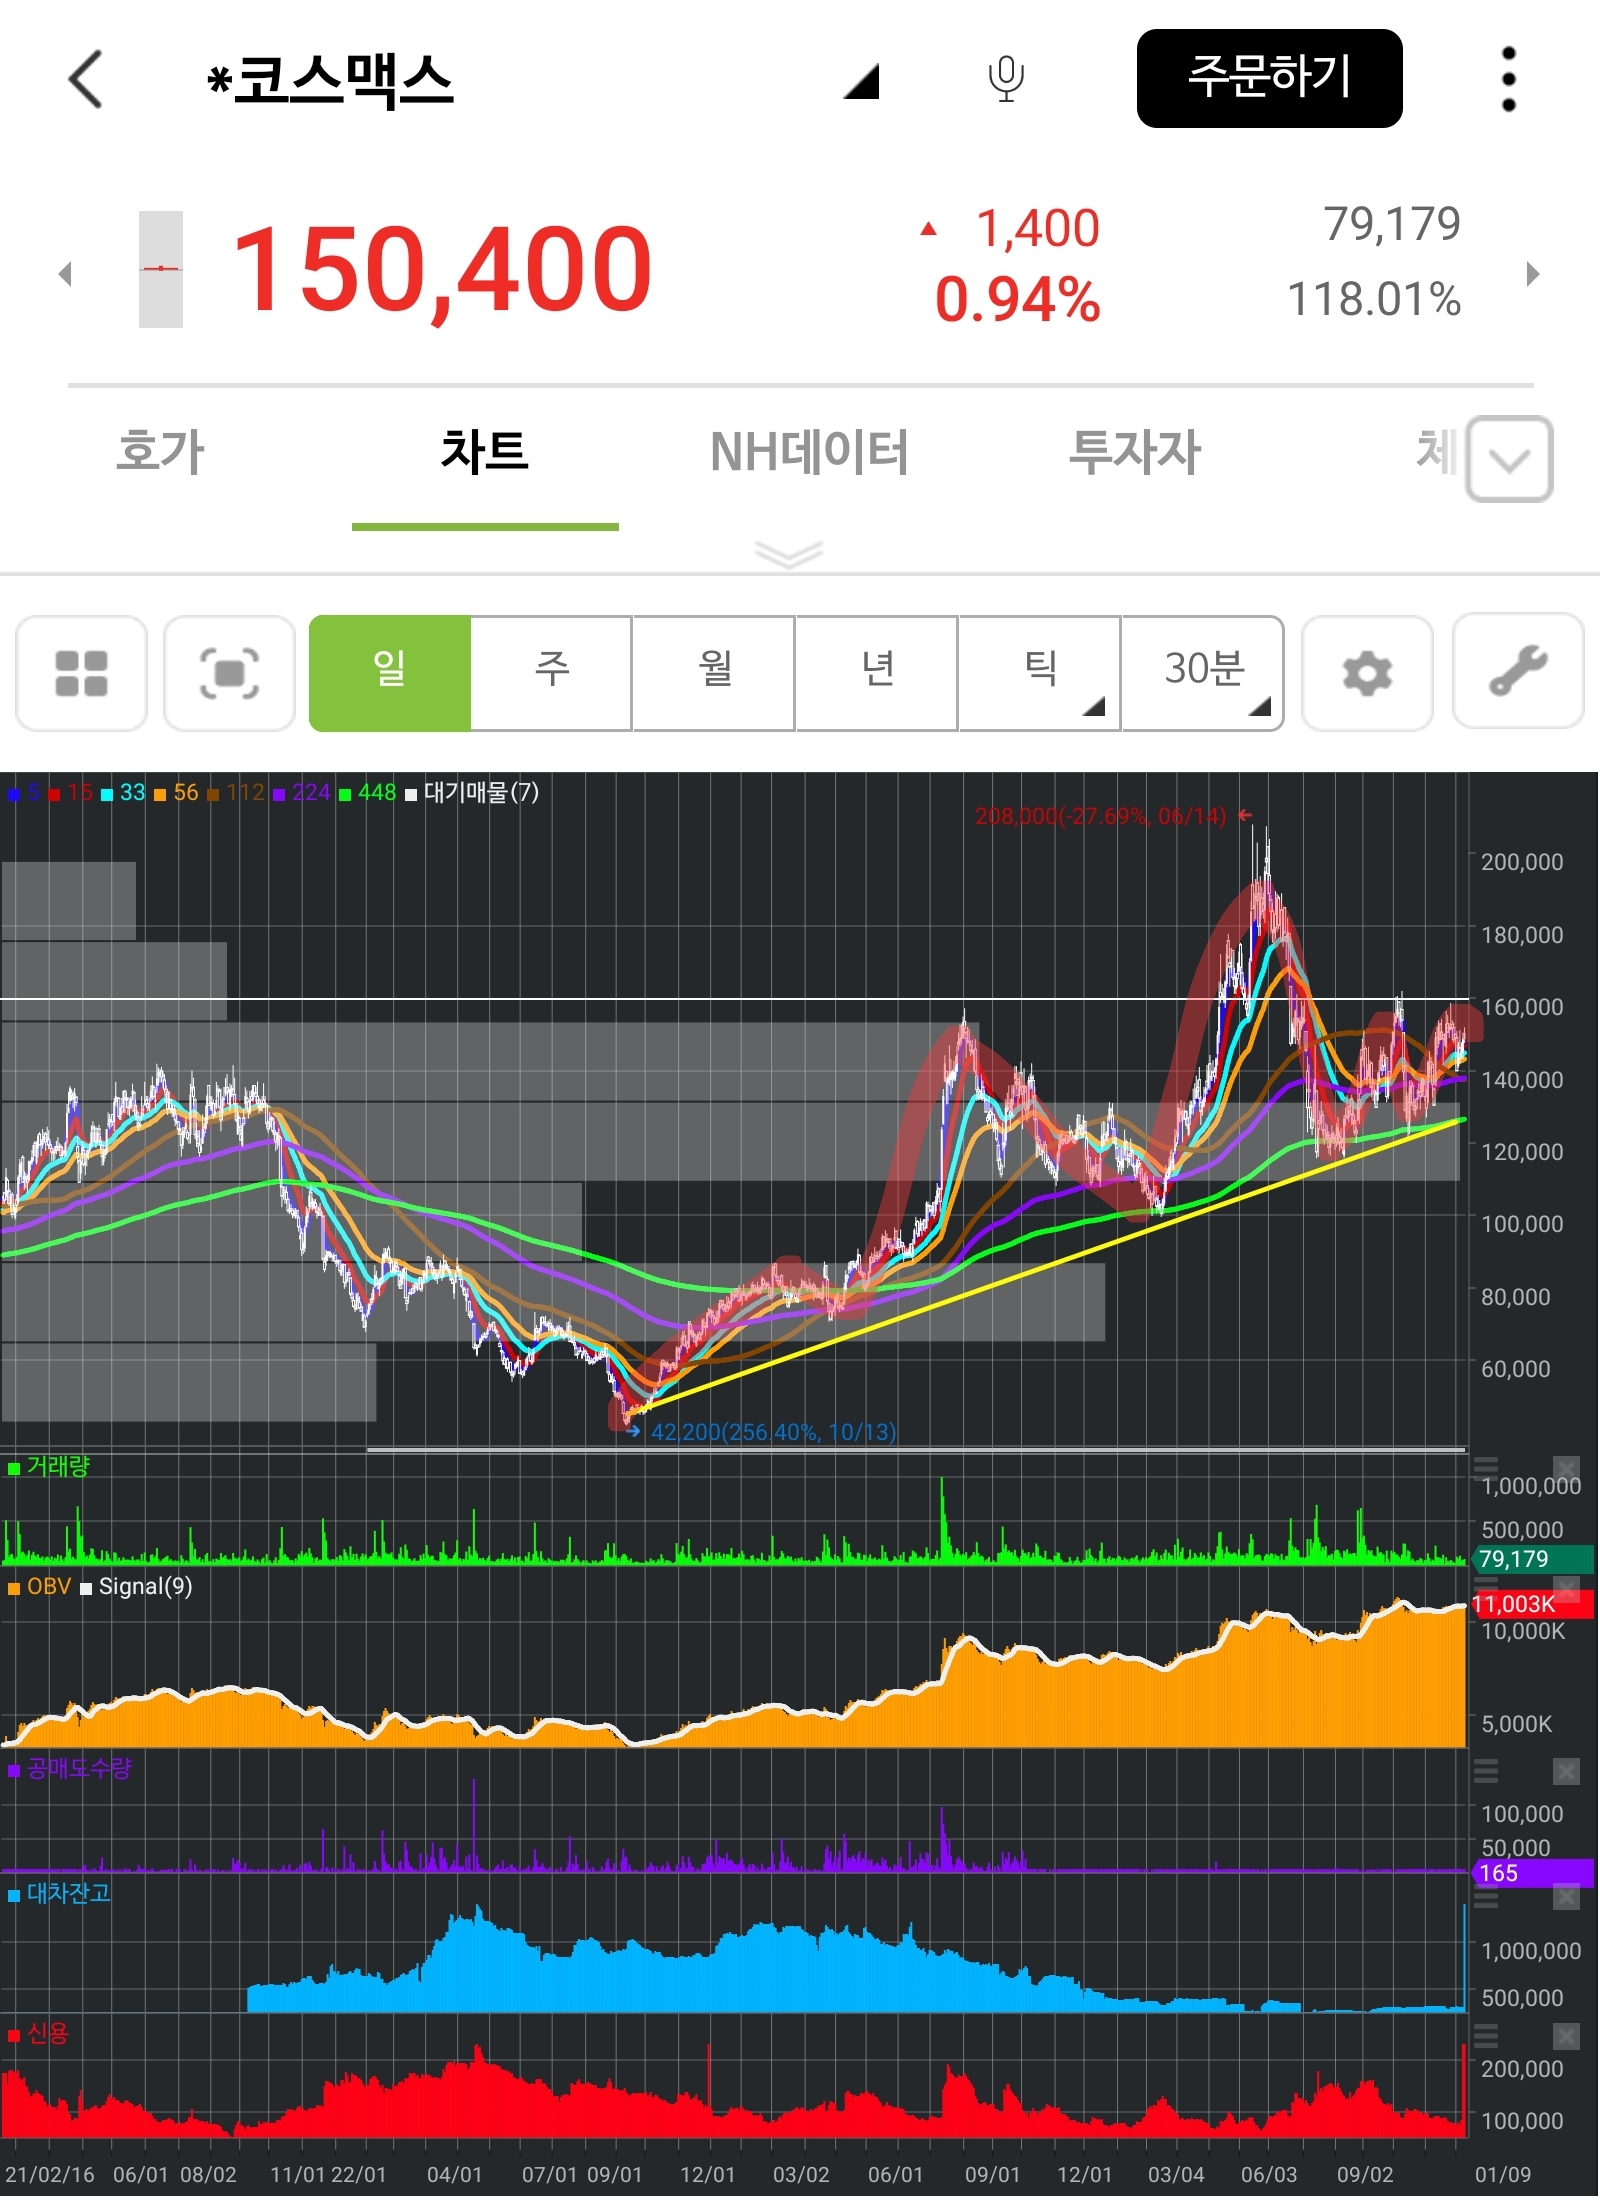The width and height of the screenshot is (1600, 2210).
Task: Toggle the 56-day moving average legend
Action: point(176,793)
